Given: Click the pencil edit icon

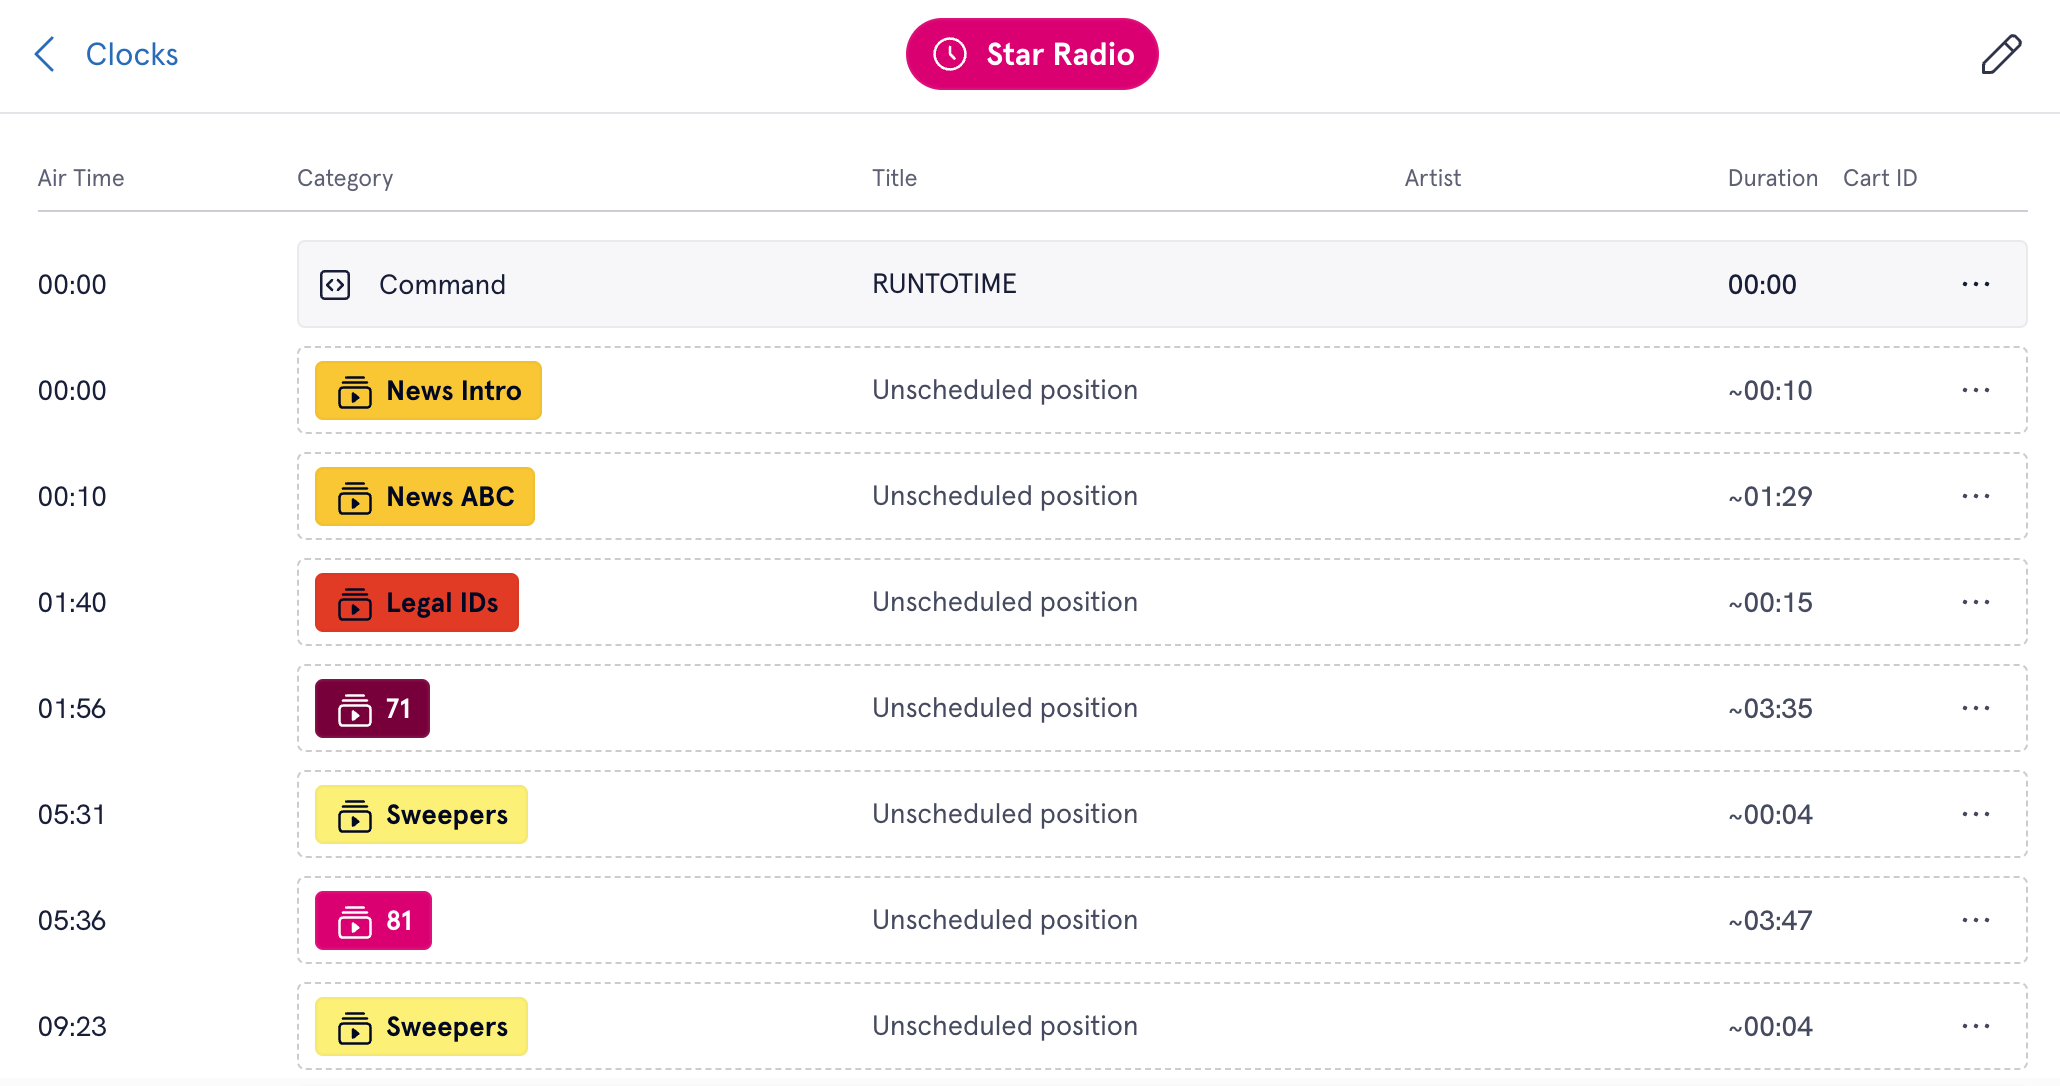Looking at the screenshot, I should click(x=2001, y=54).
